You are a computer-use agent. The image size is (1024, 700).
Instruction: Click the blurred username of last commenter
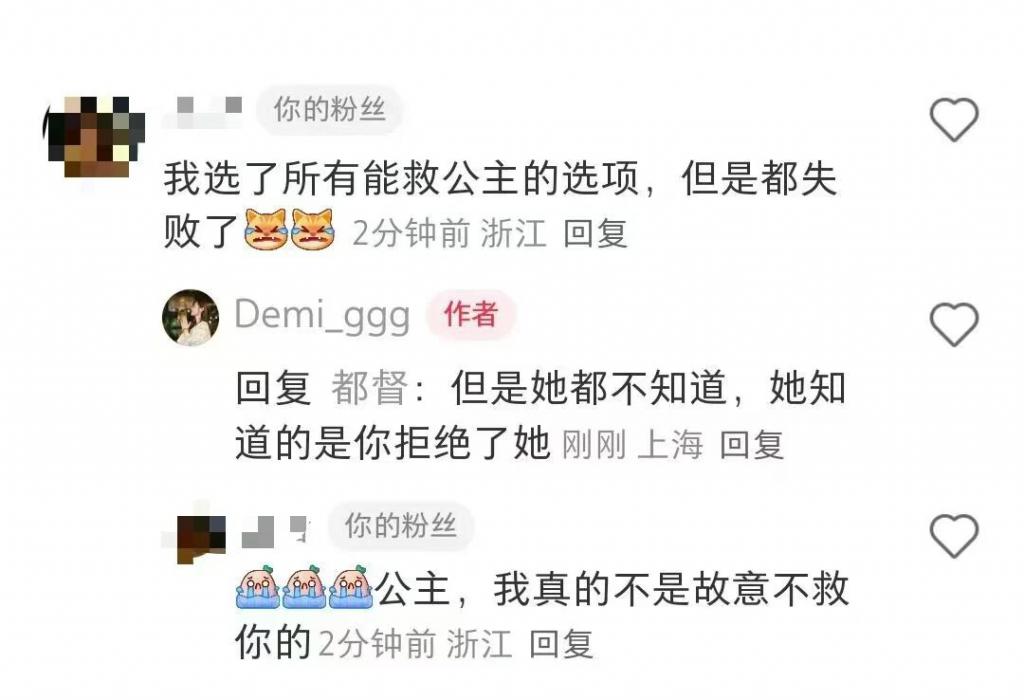pos(274,531)
